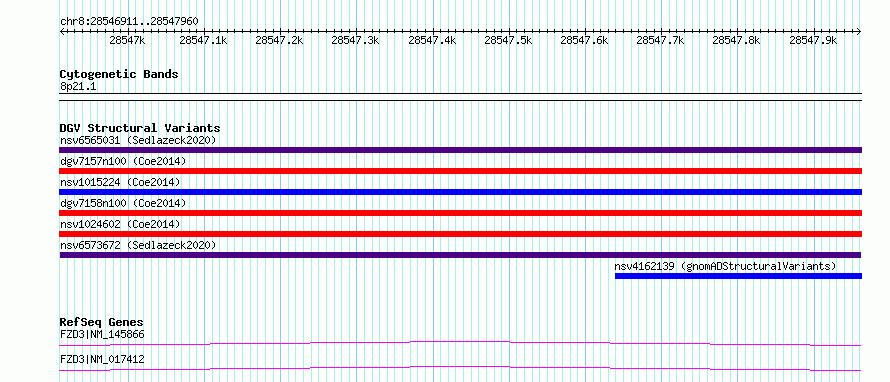Click the red nsv1024602 variant bar
Screen dimensions: 890x382
(460, 234)
